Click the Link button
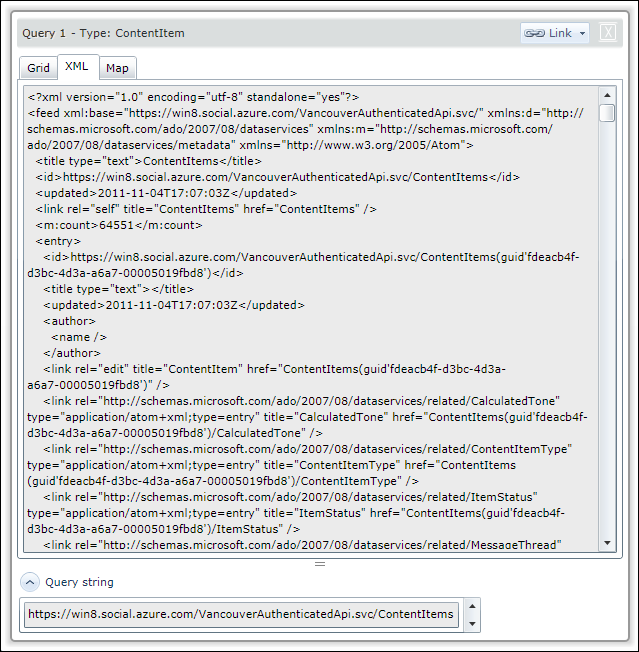639x652 pixels. point(555,33)
